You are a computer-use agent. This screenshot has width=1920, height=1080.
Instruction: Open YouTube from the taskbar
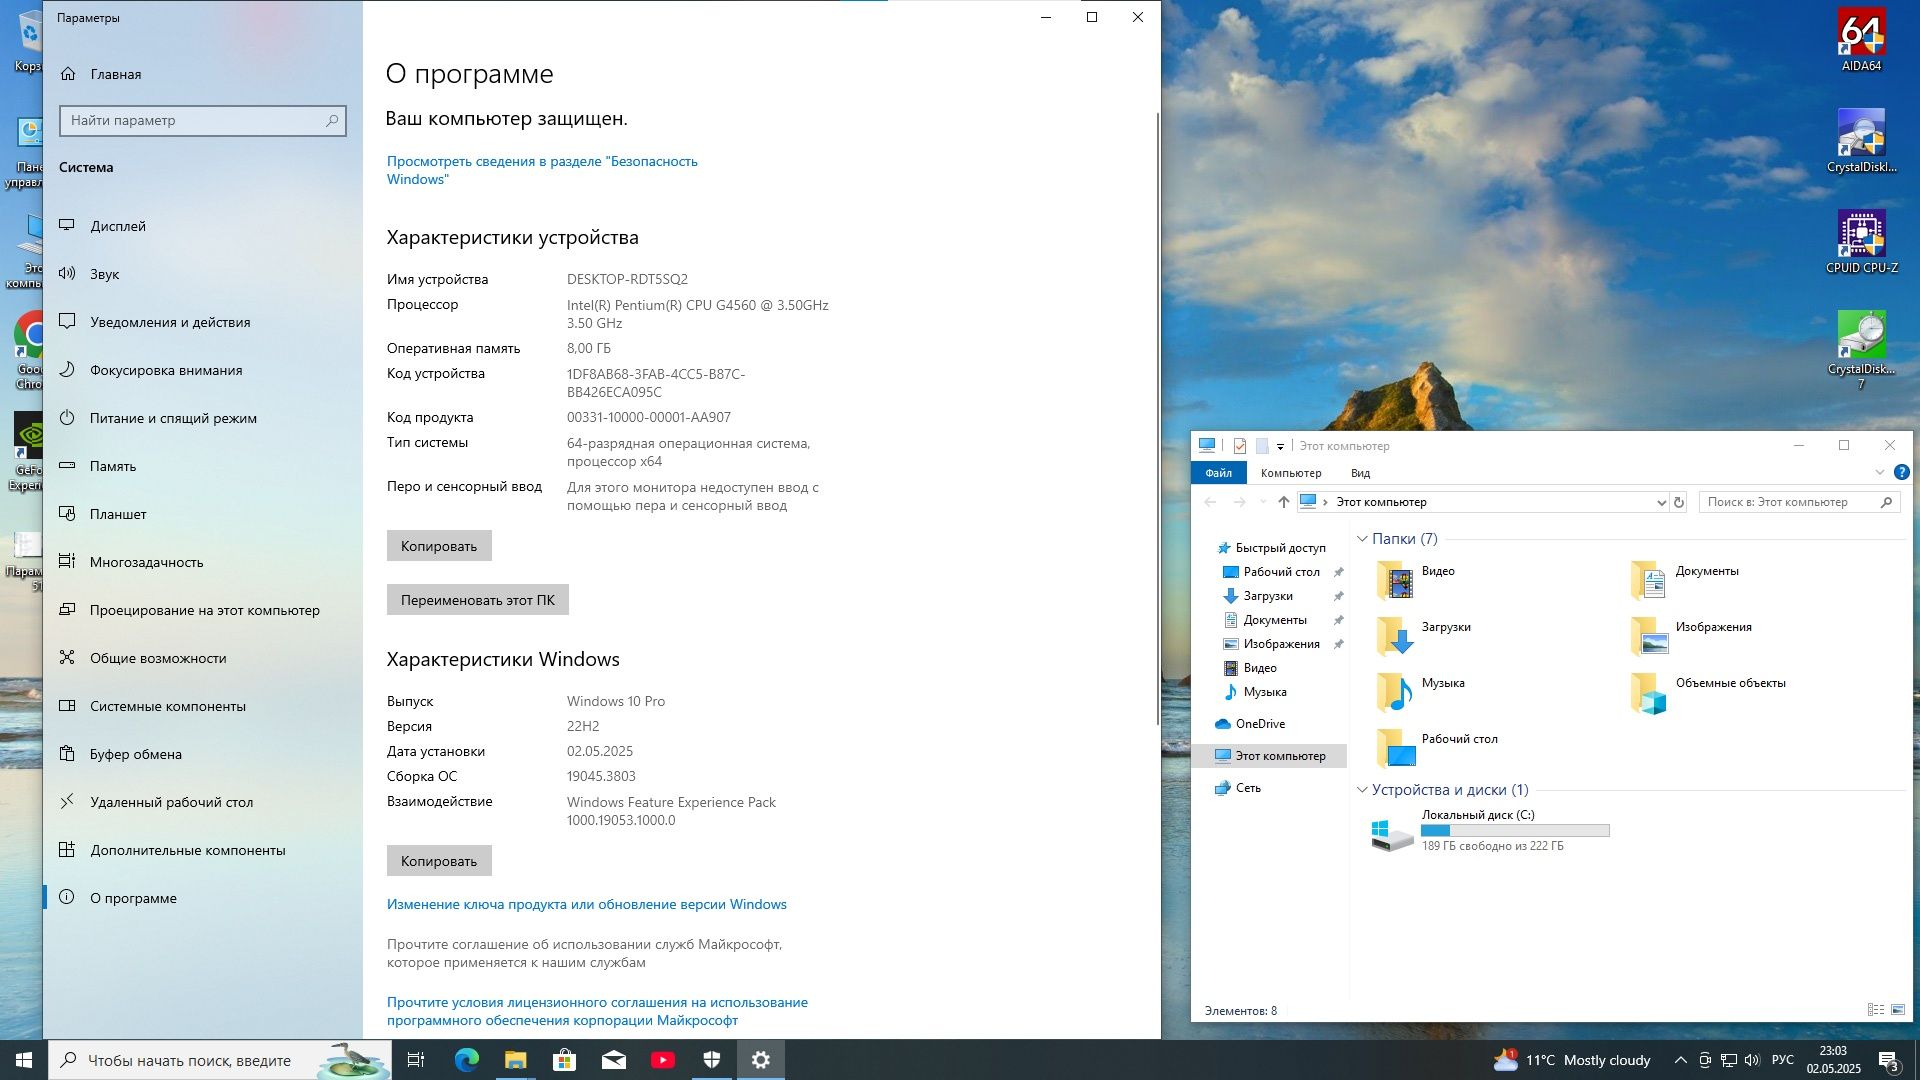coord(662,1060)
